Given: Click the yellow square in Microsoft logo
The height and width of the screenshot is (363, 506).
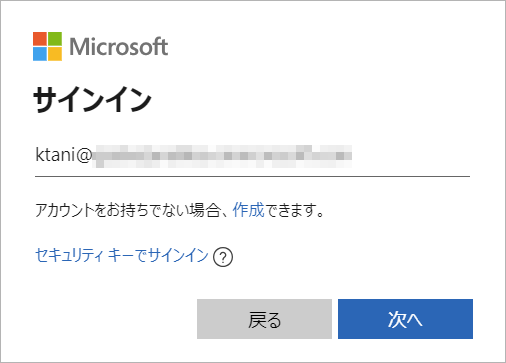Looking at the screenshot, I should click(x=55, y=54).
